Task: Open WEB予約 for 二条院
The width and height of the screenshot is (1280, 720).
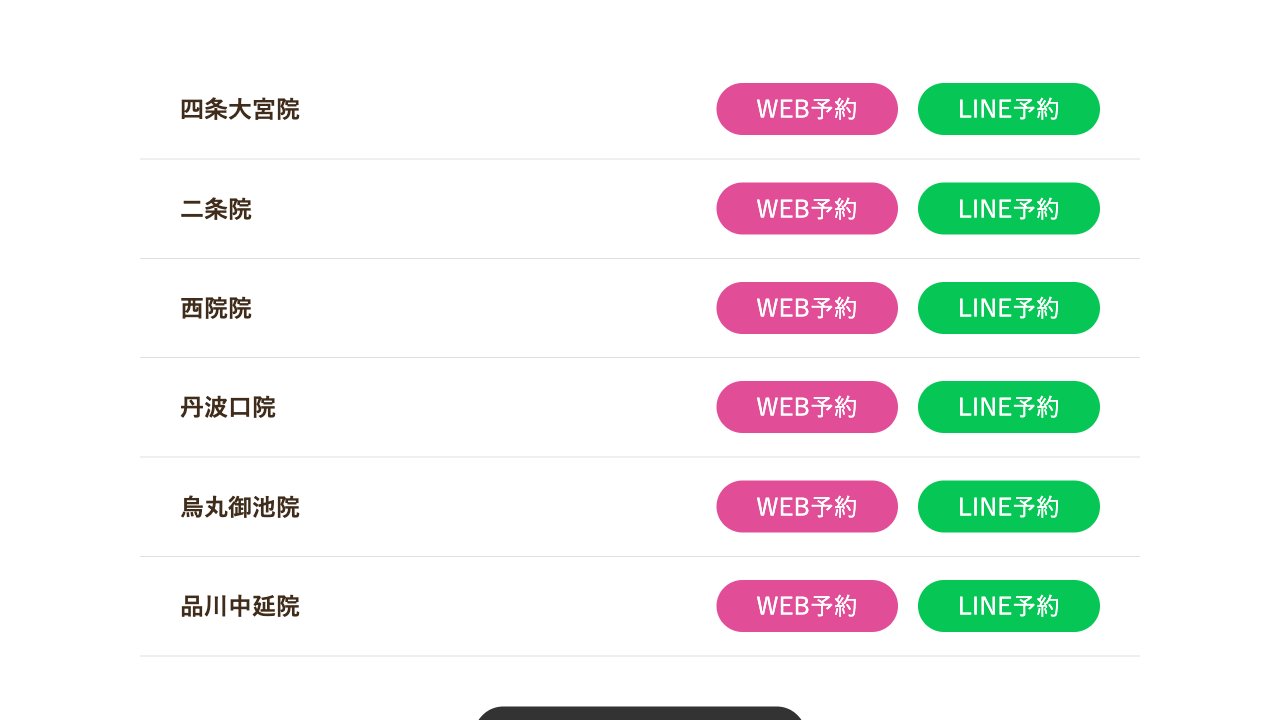Action: (806, 209)
